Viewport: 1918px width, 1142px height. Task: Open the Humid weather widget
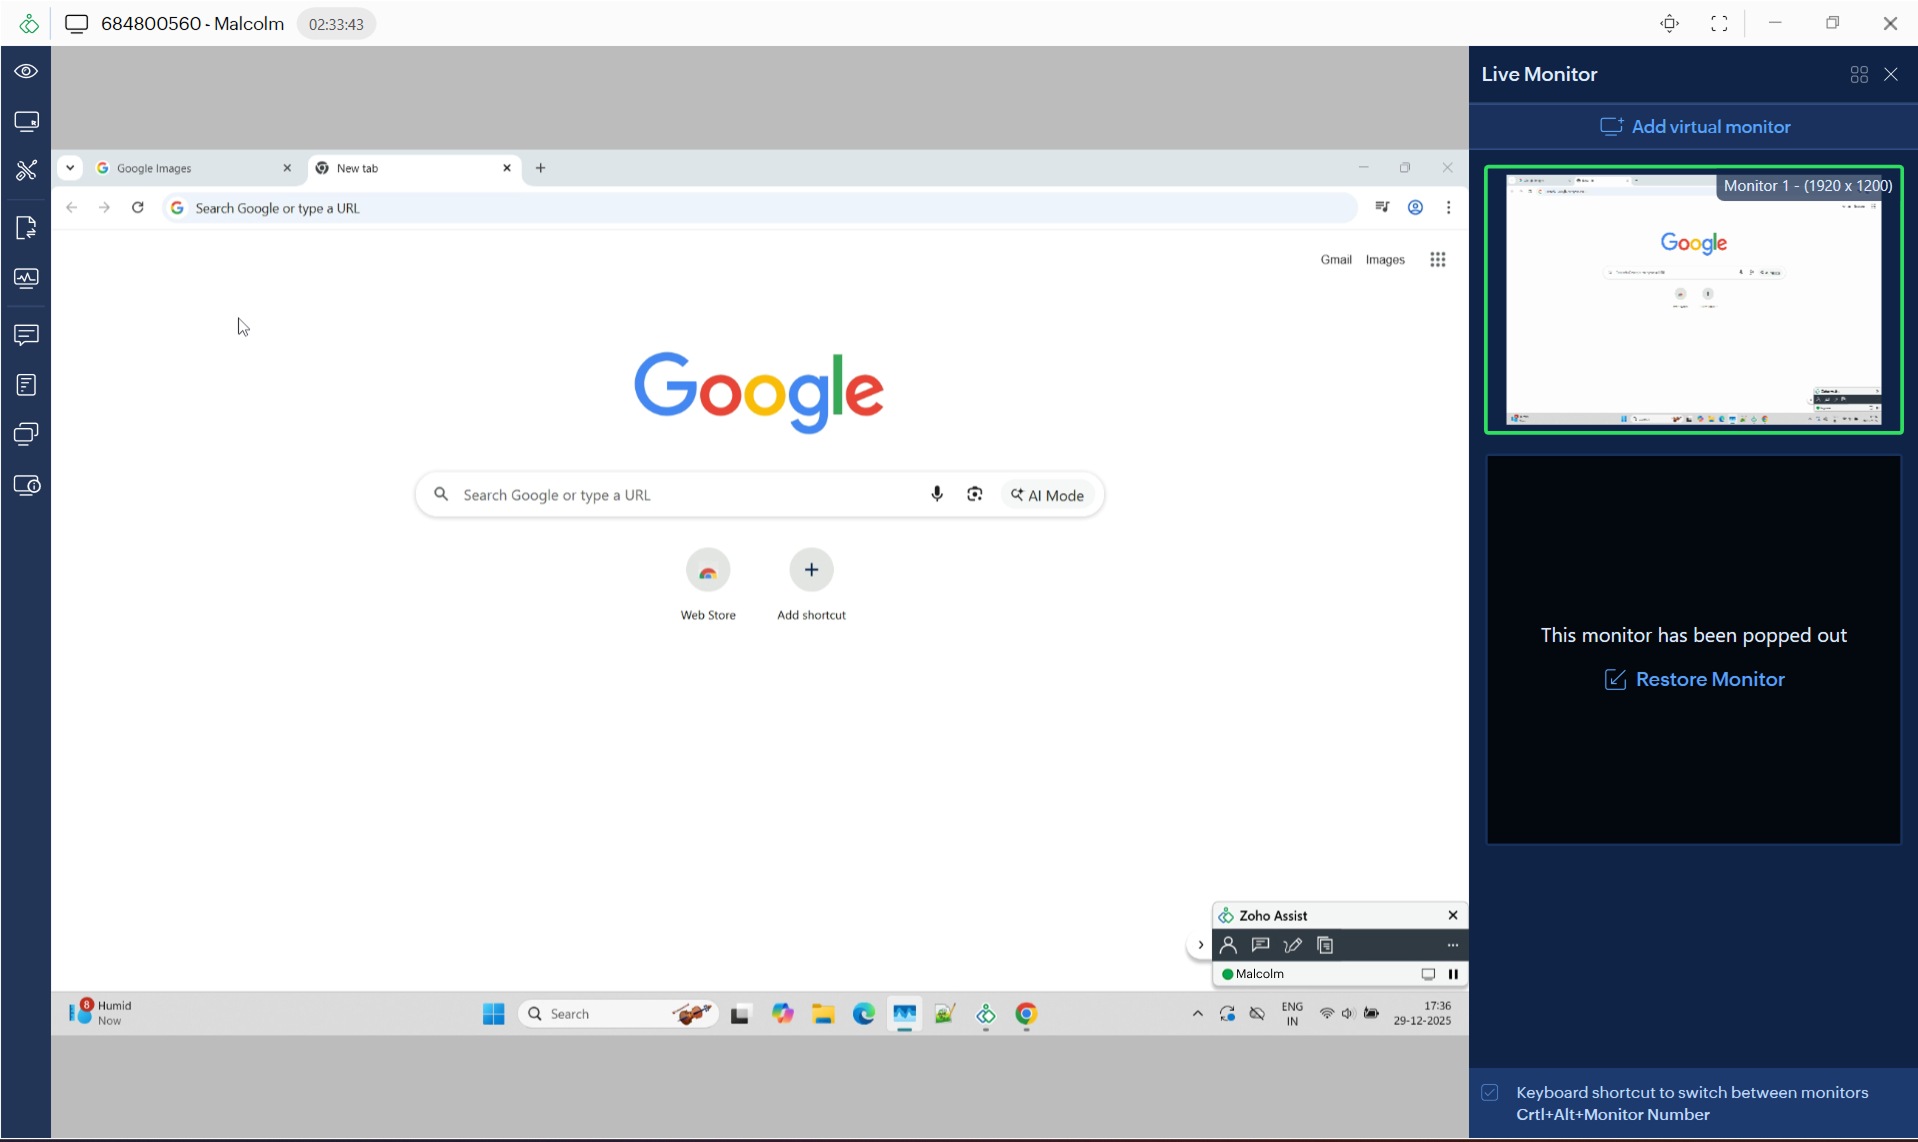point(100,1013)
